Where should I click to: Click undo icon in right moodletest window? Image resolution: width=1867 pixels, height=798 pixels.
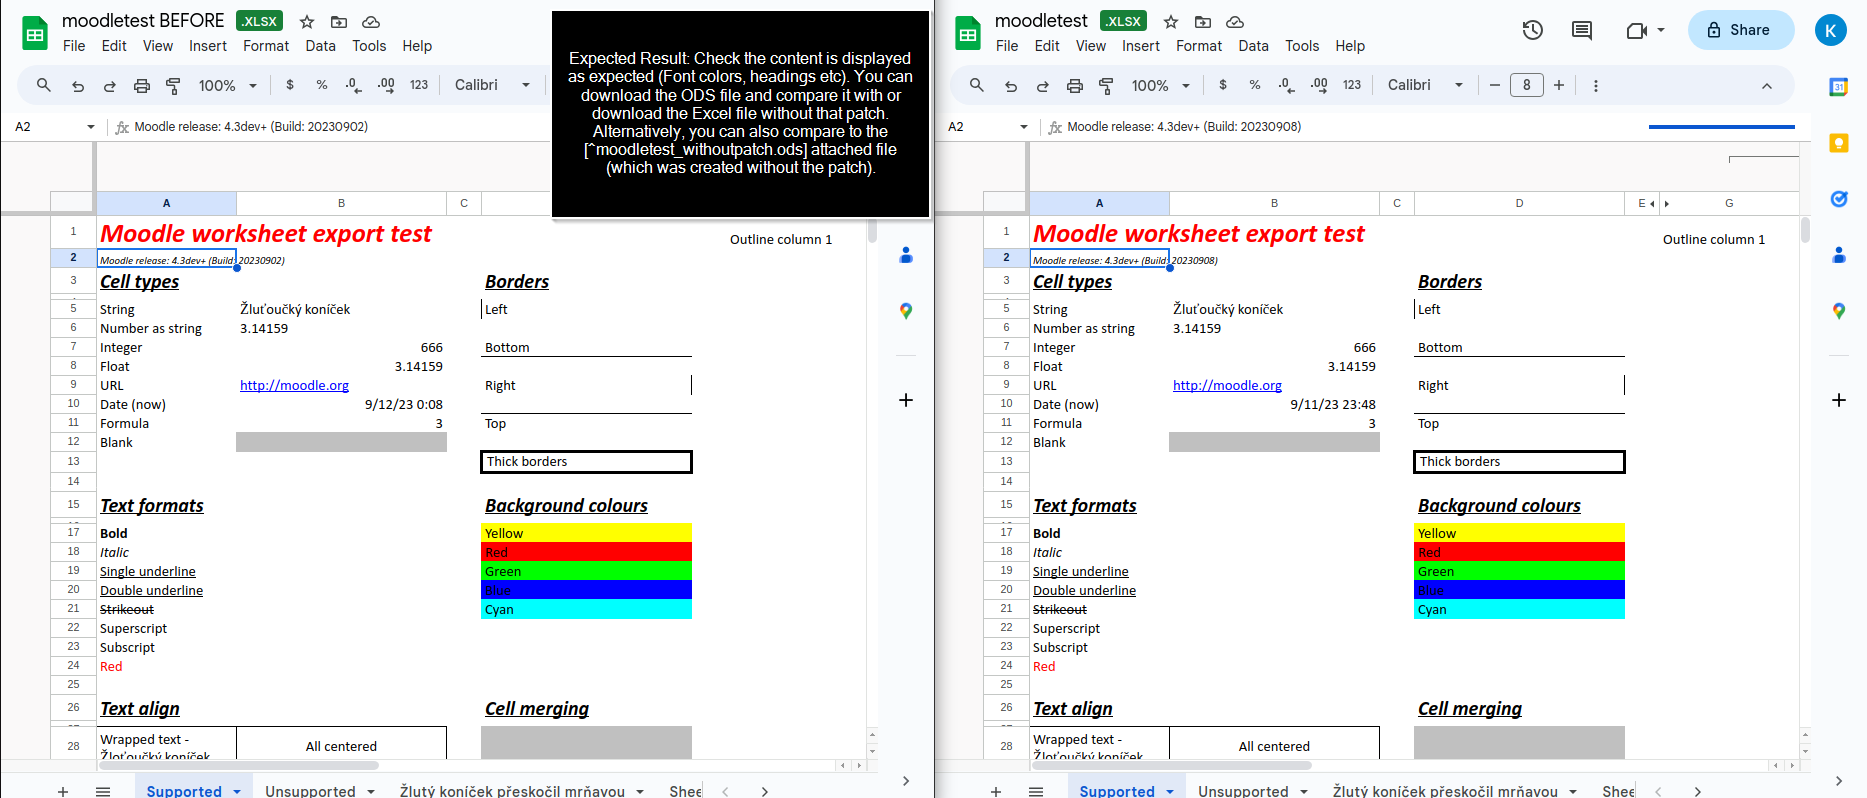point(1010,86)
